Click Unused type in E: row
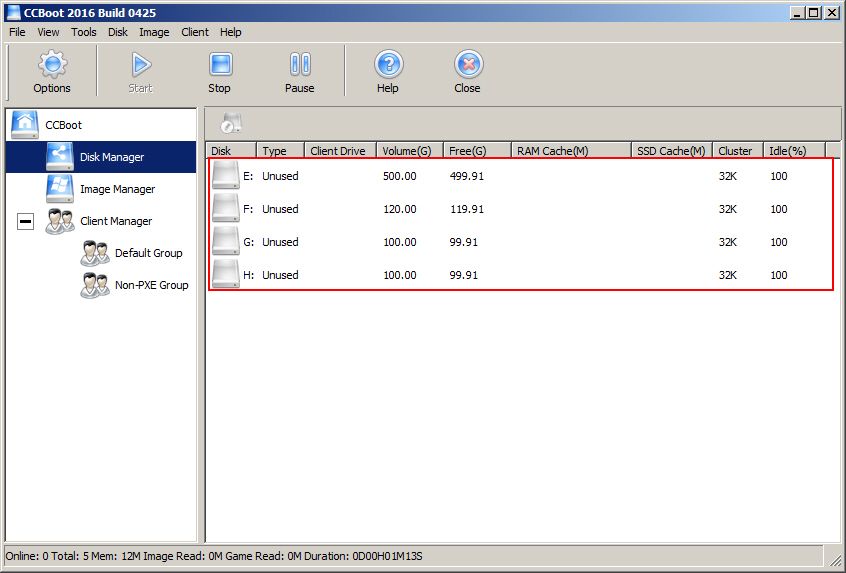846x573 pixels. click(x=280, y=176)
